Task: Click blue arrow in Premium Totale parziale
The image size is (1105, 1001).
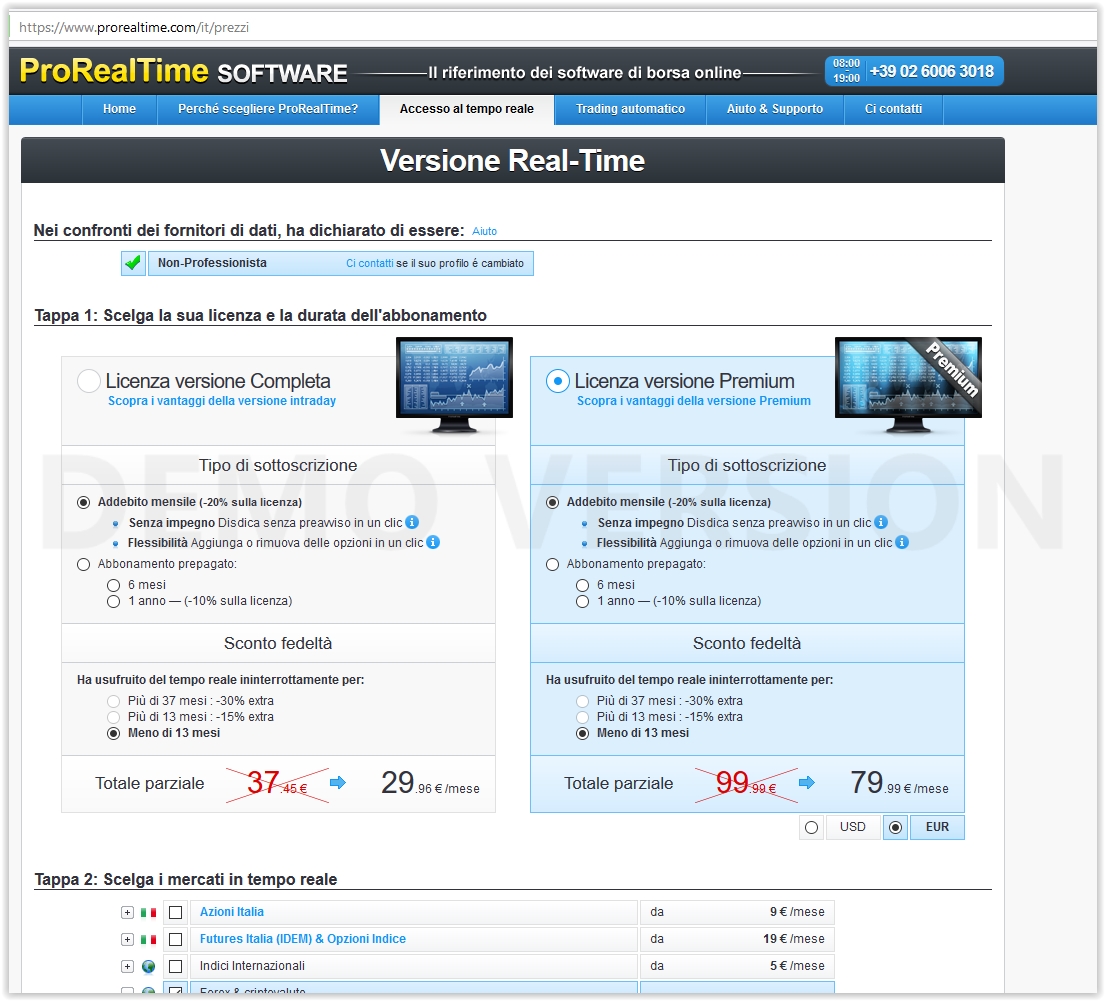Action: click(807, 782)
